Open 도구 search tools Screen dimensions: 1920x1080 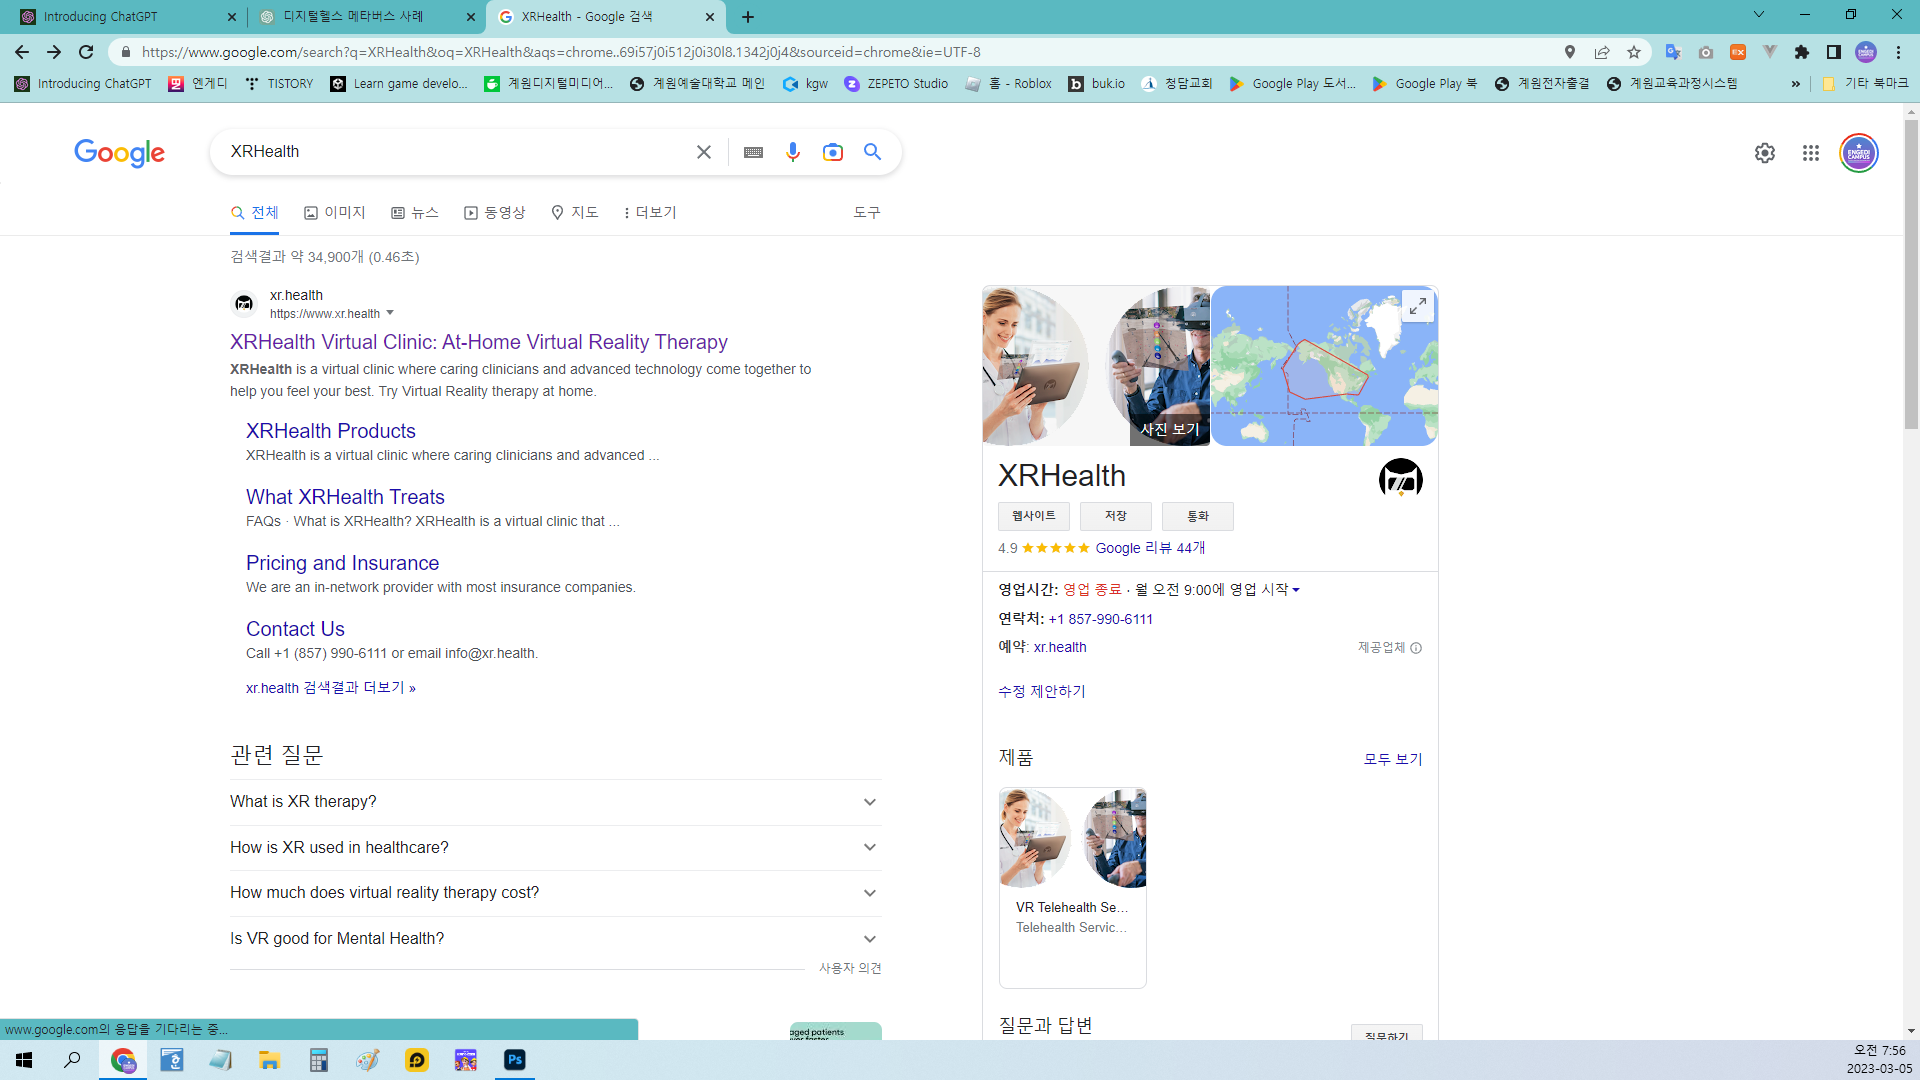[x=866, y=212]
